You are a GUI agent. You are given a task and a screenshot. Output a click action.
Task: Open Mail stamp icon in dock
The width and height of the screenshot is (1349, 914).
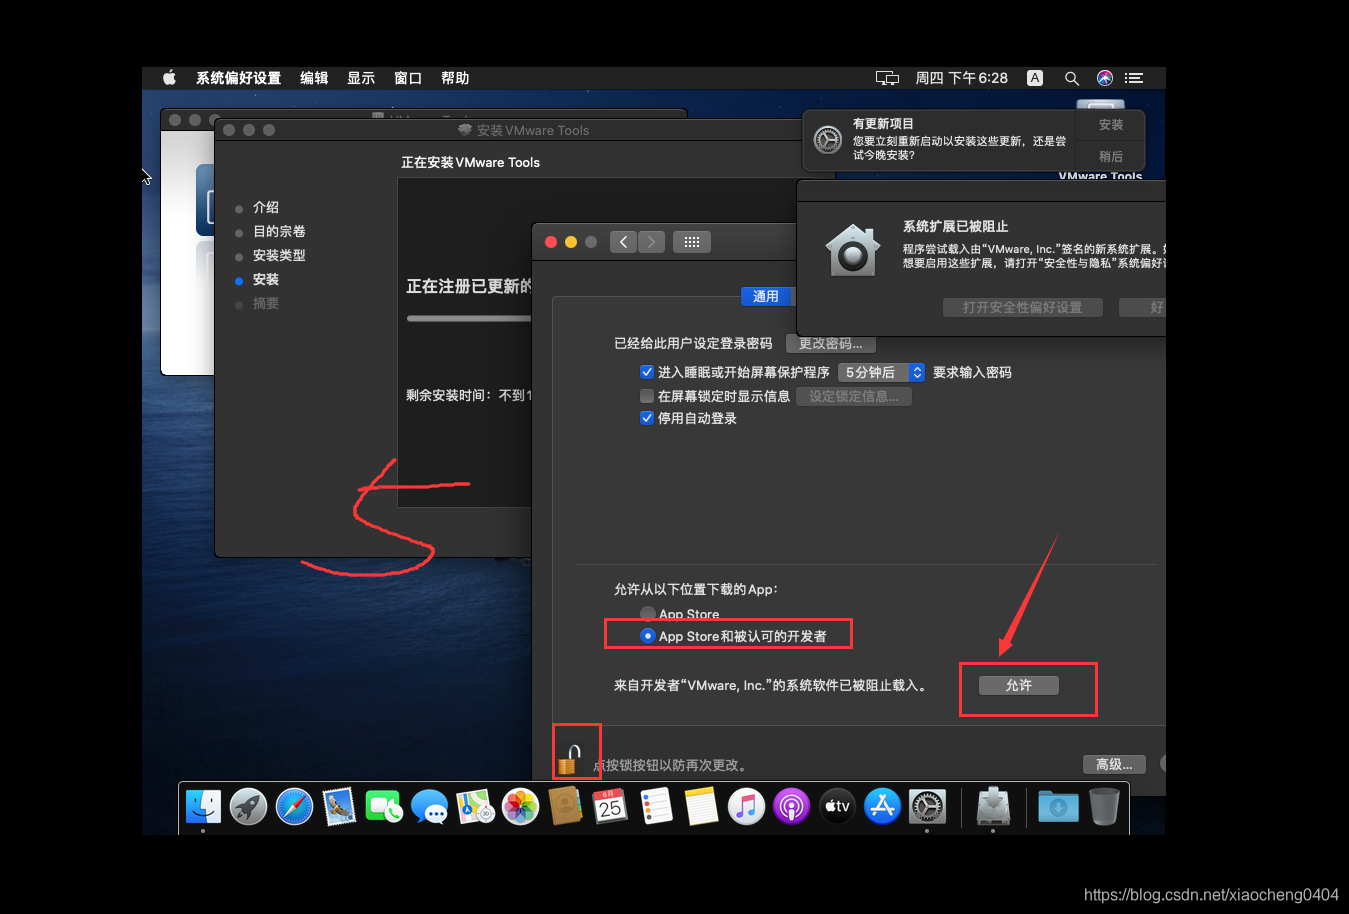tap(339, 807)
